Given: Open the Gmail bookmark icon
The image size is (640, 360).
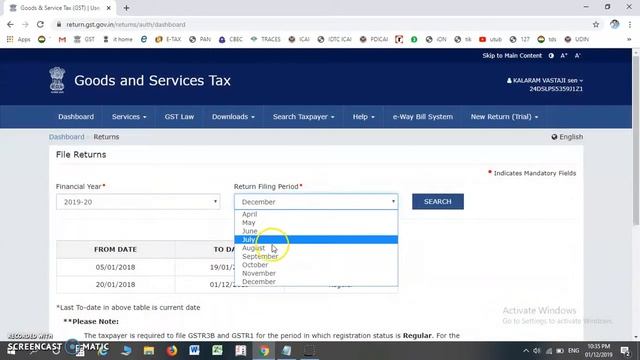Looking at the screenshot, I should [x=62, y=39].
